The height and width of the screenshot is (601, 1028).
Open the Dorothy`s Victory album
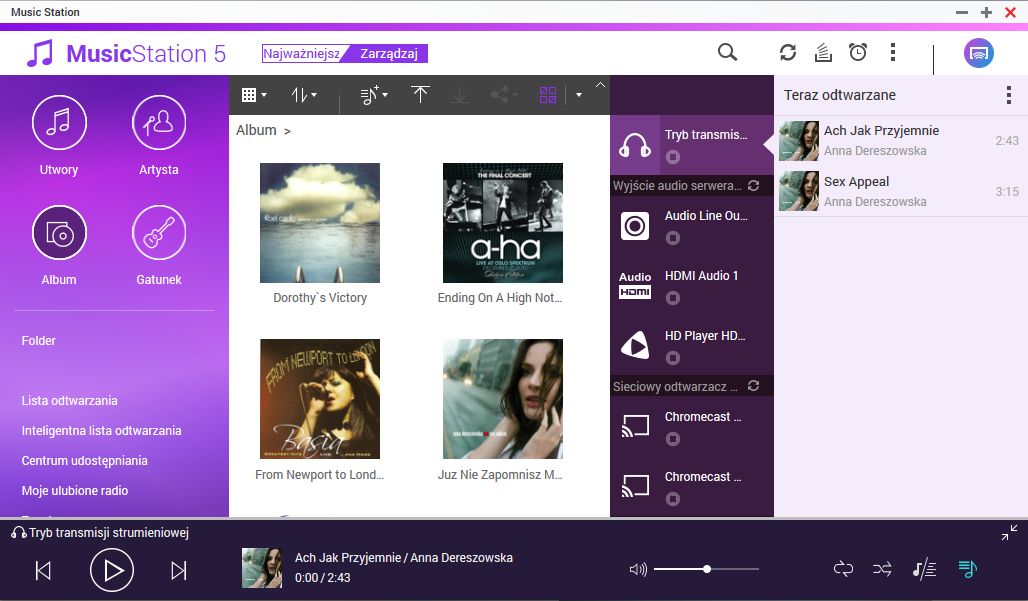[320, 223]
